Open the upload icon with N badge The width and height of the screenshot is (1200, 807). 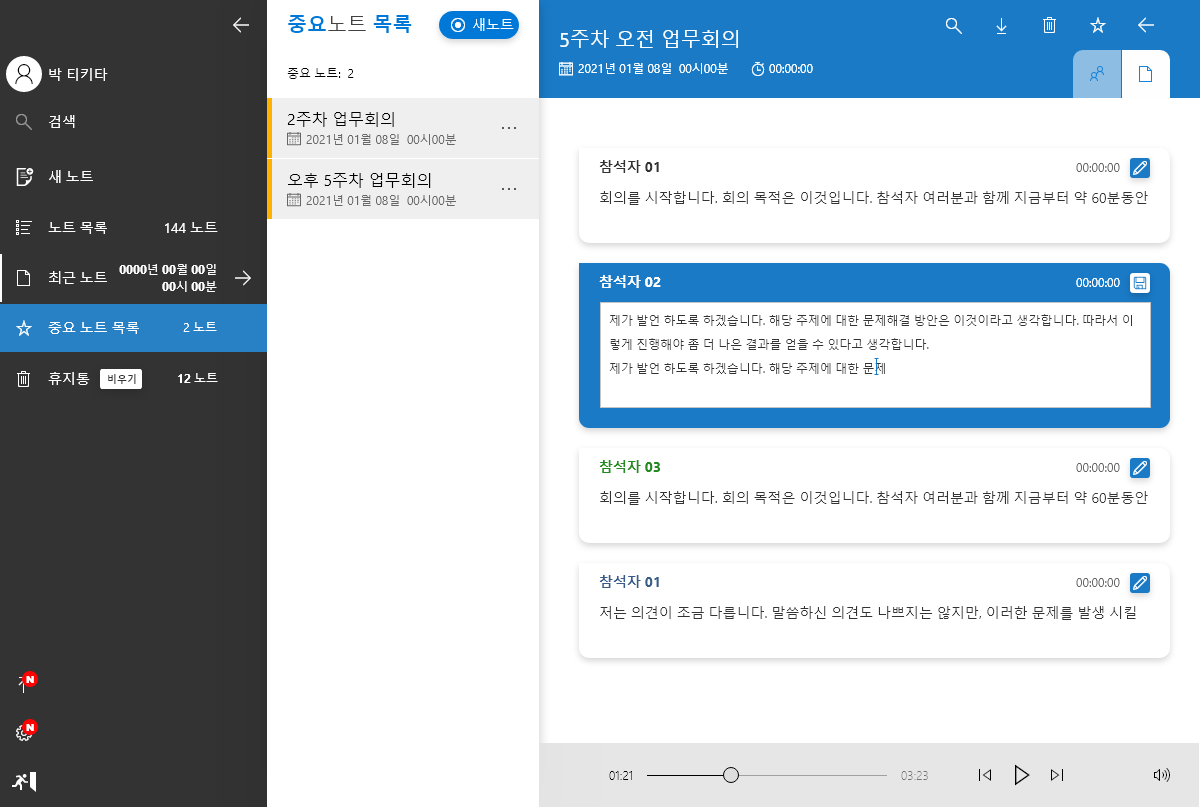pyautogui.click(x=25, y=683)
